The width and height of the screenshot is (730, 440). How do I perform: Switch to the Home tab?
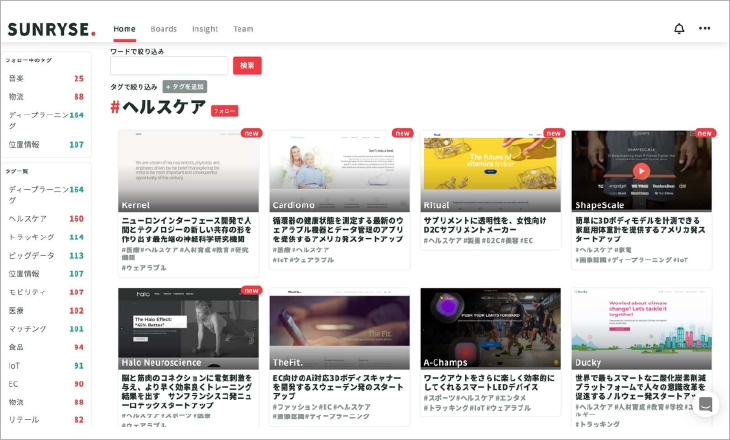[124, 29]
